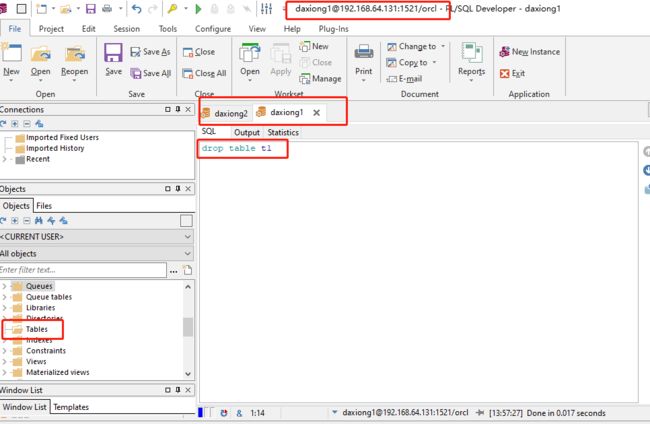Open the Project ribbon tab
Image resolution: width=650 pixels, height=424 pixels.
51,29
